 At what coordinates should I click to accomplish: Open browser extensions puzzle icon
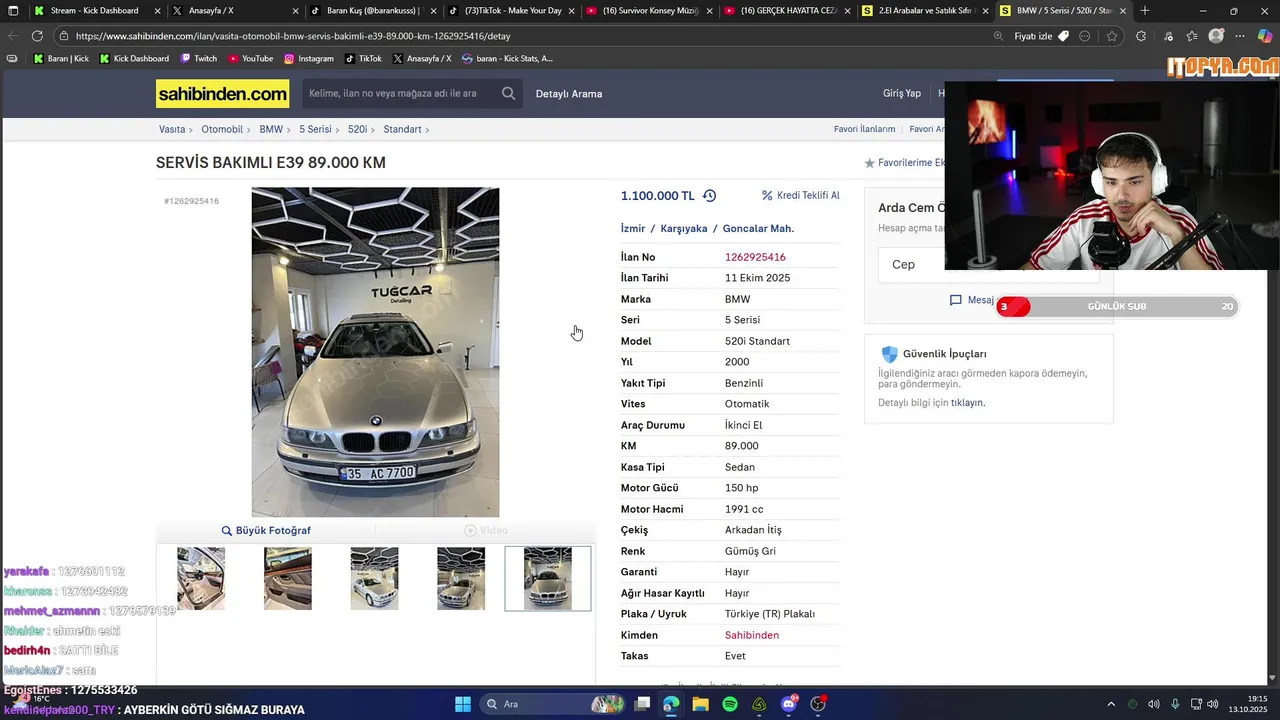1141,36
